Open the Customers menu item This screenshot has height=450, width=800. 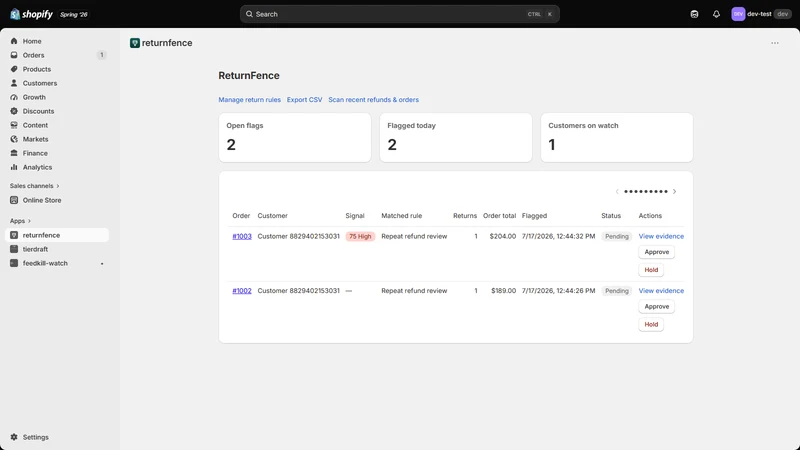click(x=57, y=83)
